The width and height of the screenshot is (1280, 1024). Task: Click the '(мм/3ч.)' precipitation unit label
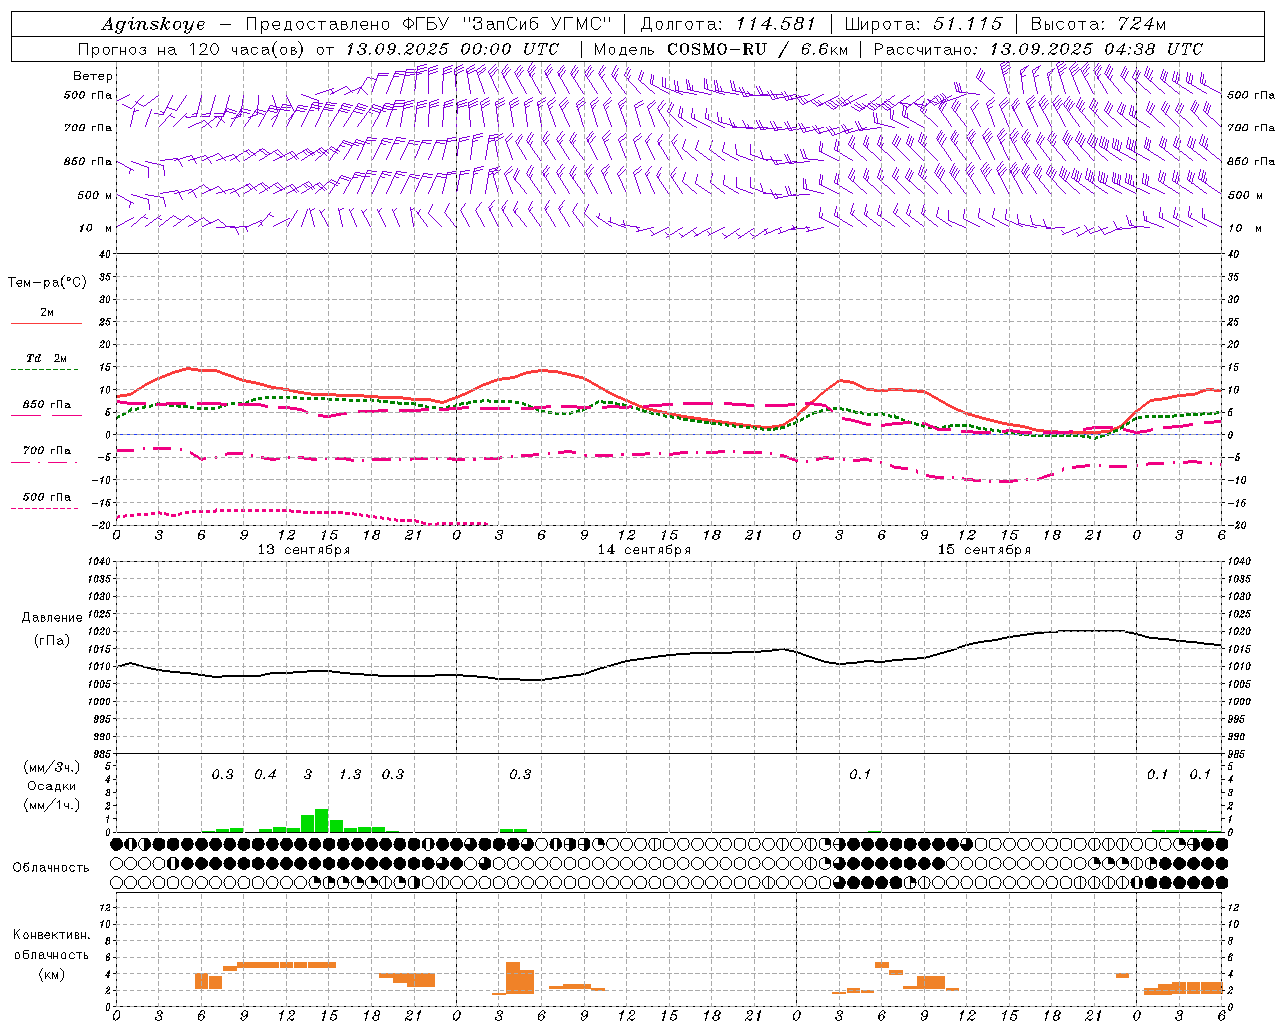tap(52, 767)
